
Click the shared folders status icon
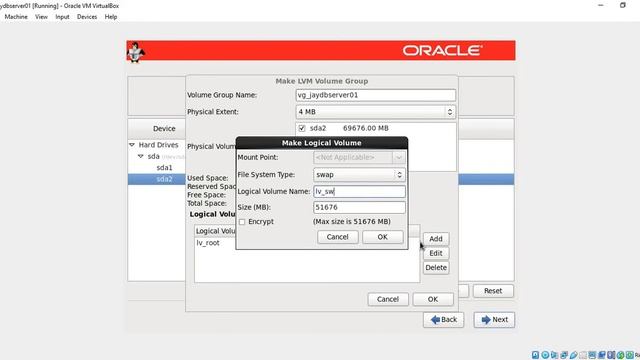pyautogui.click(x=583, y=355)
